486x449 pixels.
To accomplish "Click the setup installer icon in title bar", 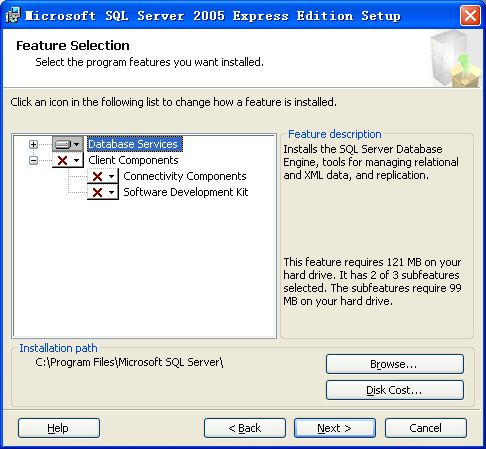I will coord(13,15).
